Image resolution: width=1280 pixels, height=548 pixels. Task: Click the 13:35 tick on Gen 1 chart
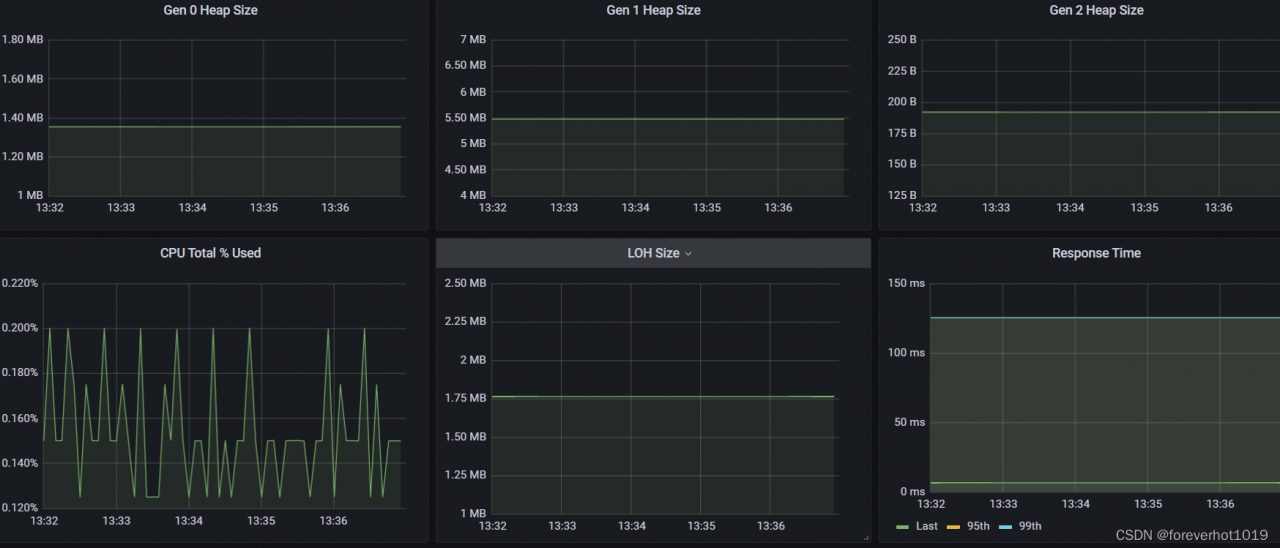click(x=707, y=208)
